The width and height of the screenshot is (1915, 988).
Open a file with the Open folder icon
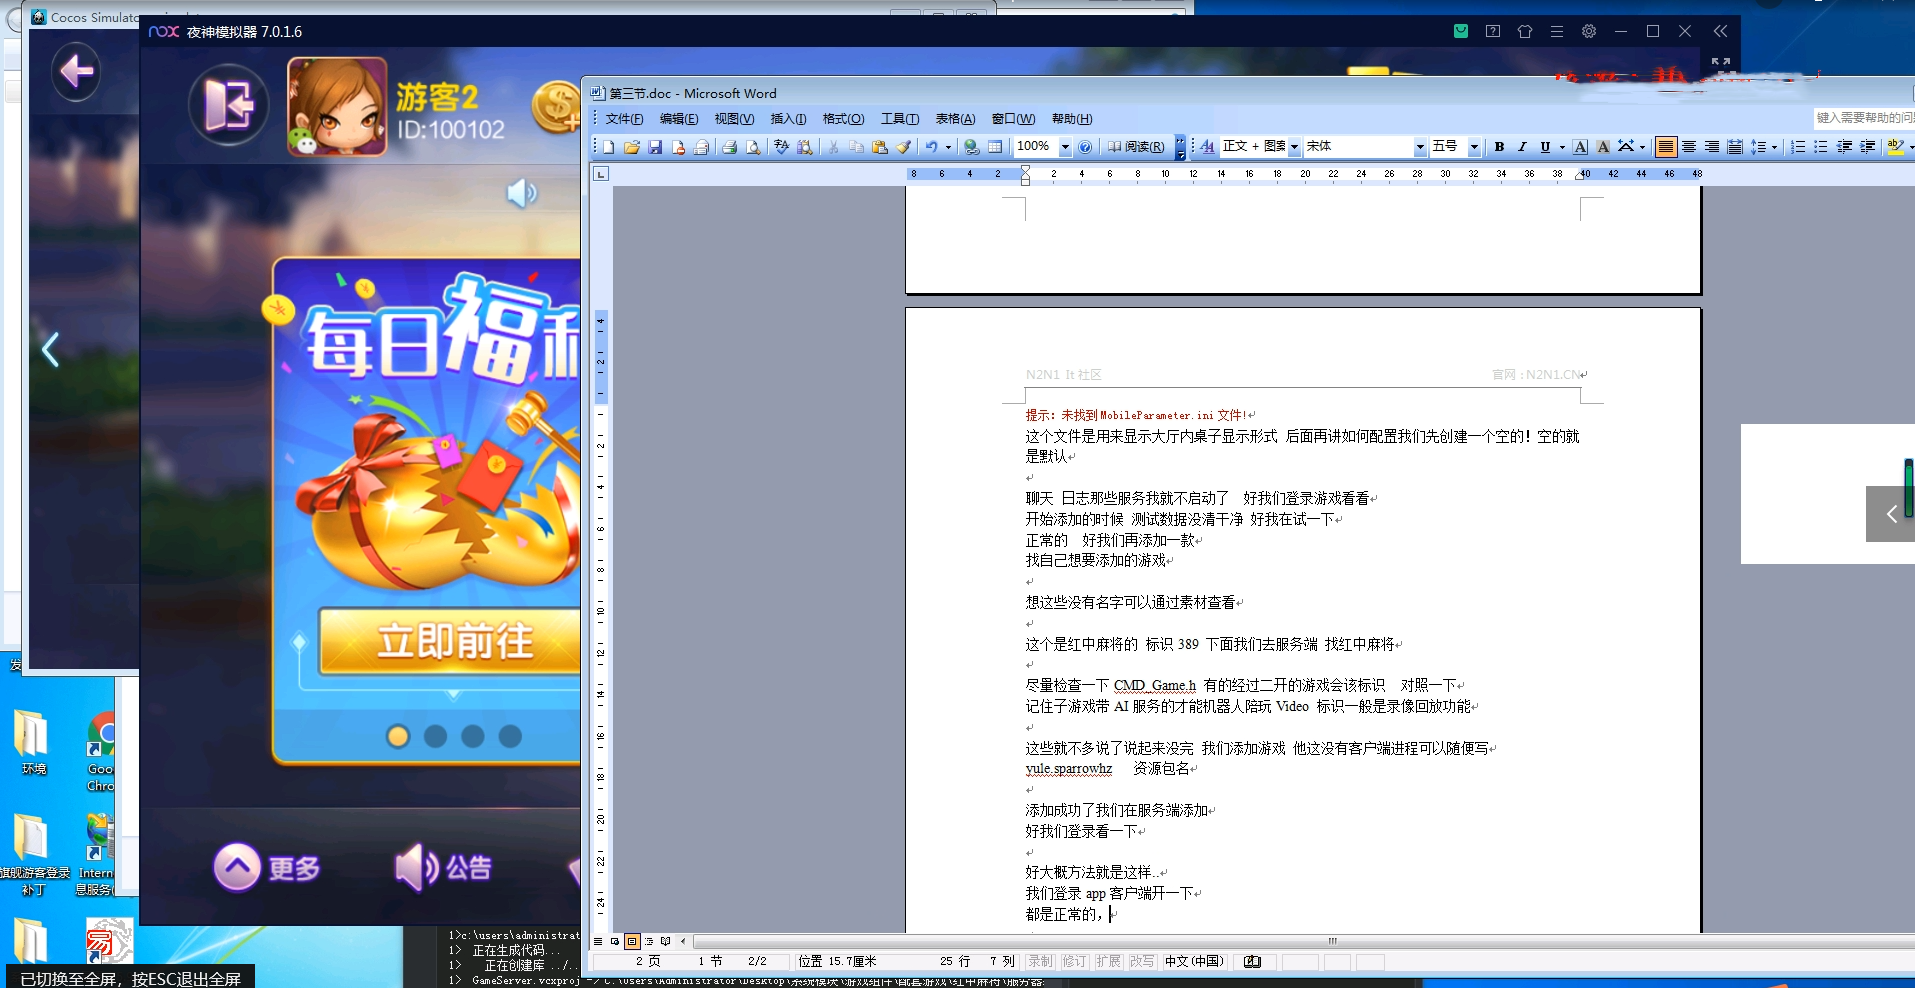[632, 147]
